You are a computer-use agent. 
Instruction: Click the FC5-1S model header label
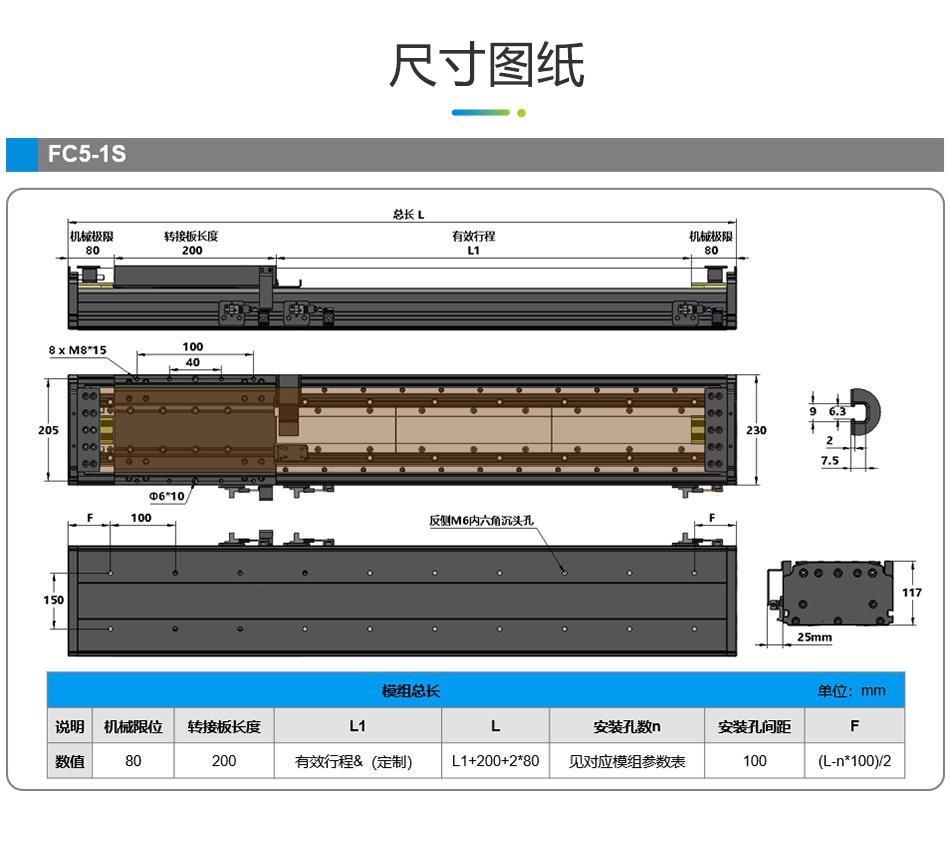87,156
